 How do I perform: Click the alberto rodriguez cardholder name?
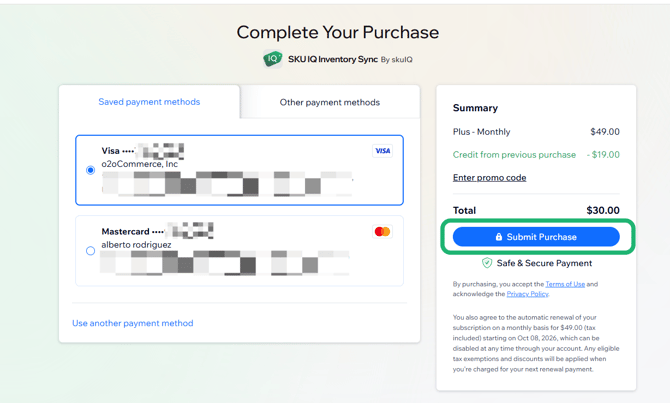[x=136, y=245]
